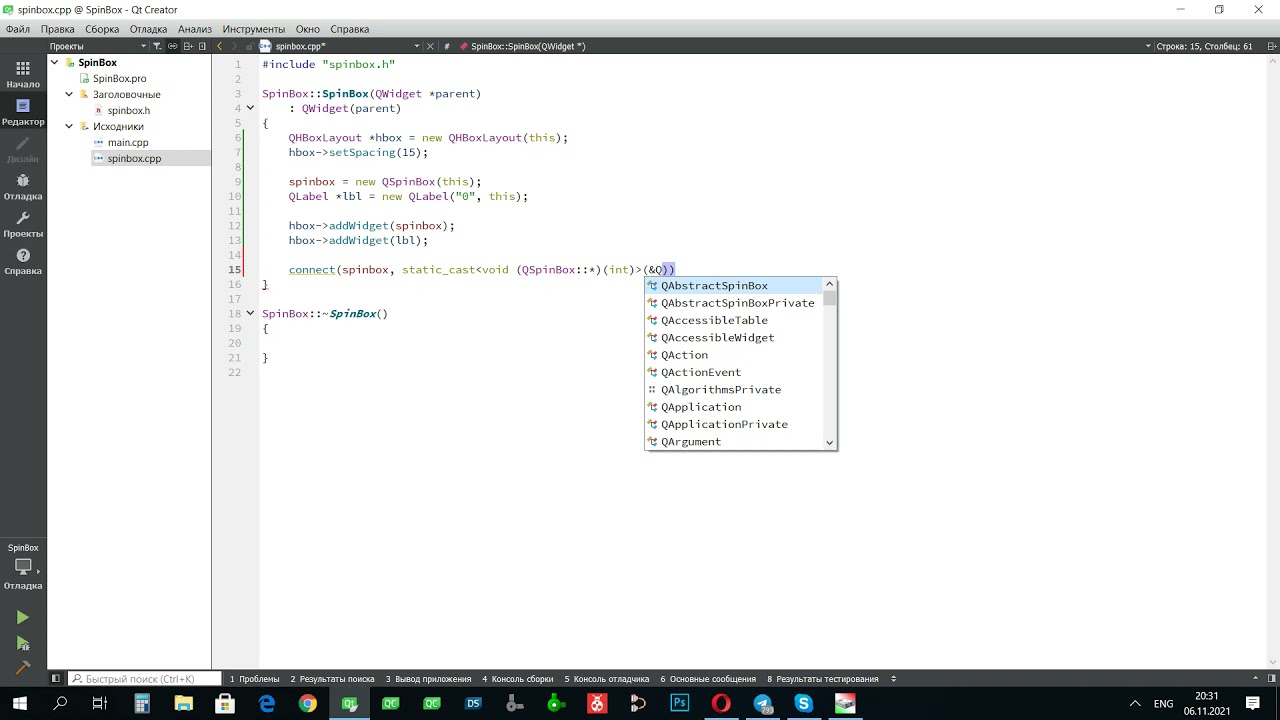
Task: Select main.cpp in the project tree
Action: [x=128, y=143]
